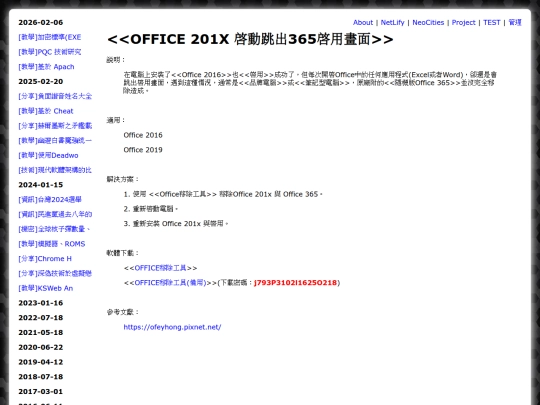Expand the 2026-02-06 date group
The width and height of the screenshot is (540, 405).
coord(41,22)
